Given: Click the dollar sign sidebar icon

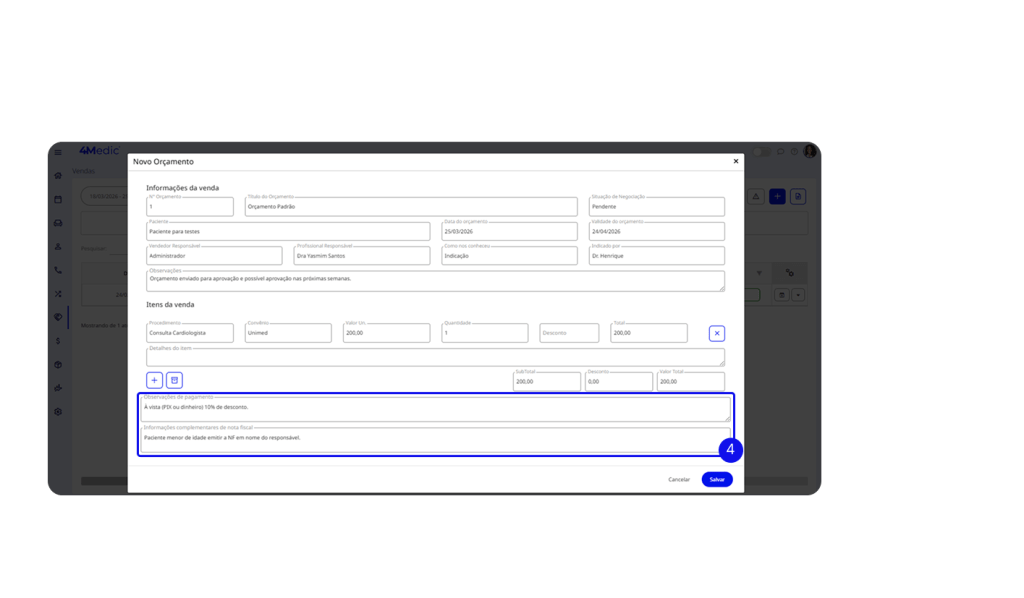Looking at the screenshot, I should pos(58,341).
